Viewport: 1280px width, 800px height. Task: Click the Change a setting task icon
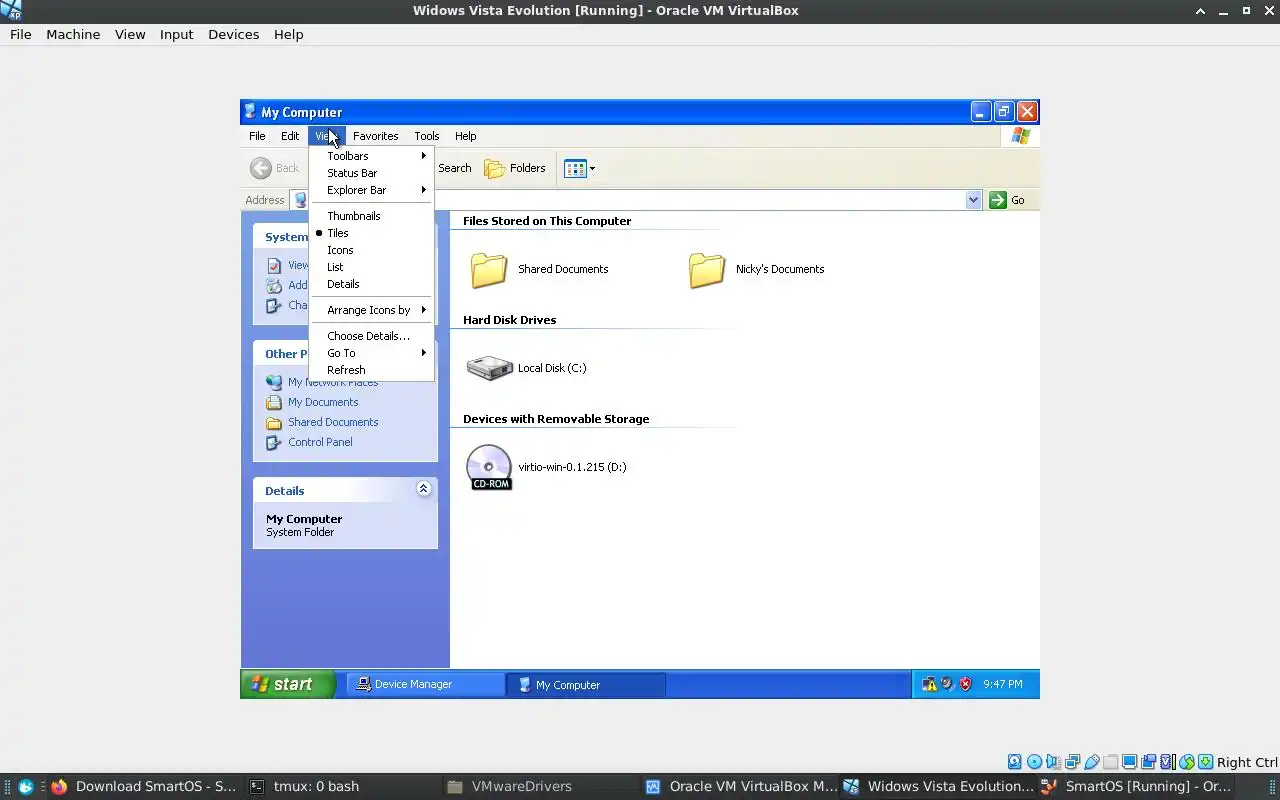coord(274,305)
